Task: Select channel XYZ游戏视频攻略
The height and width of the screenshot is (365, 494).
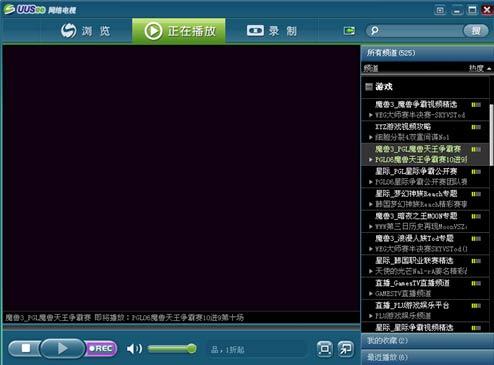Action: click(403, 127)
